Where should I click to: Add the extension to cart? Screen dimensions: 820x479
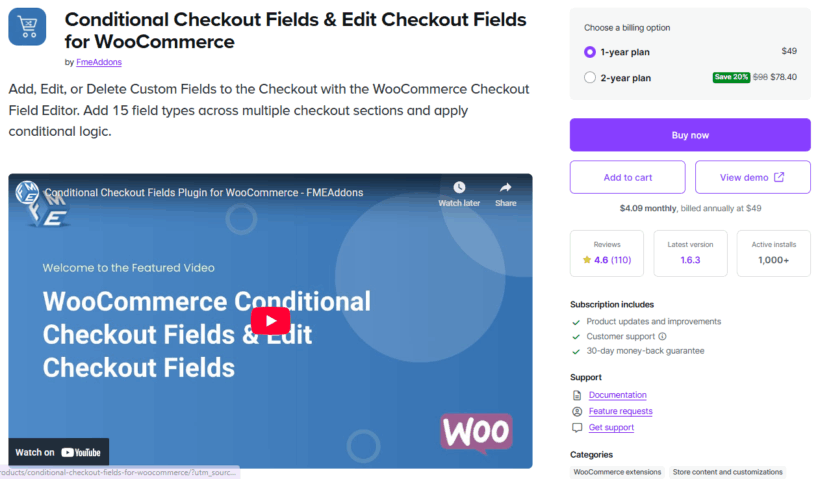coord(627,177)
